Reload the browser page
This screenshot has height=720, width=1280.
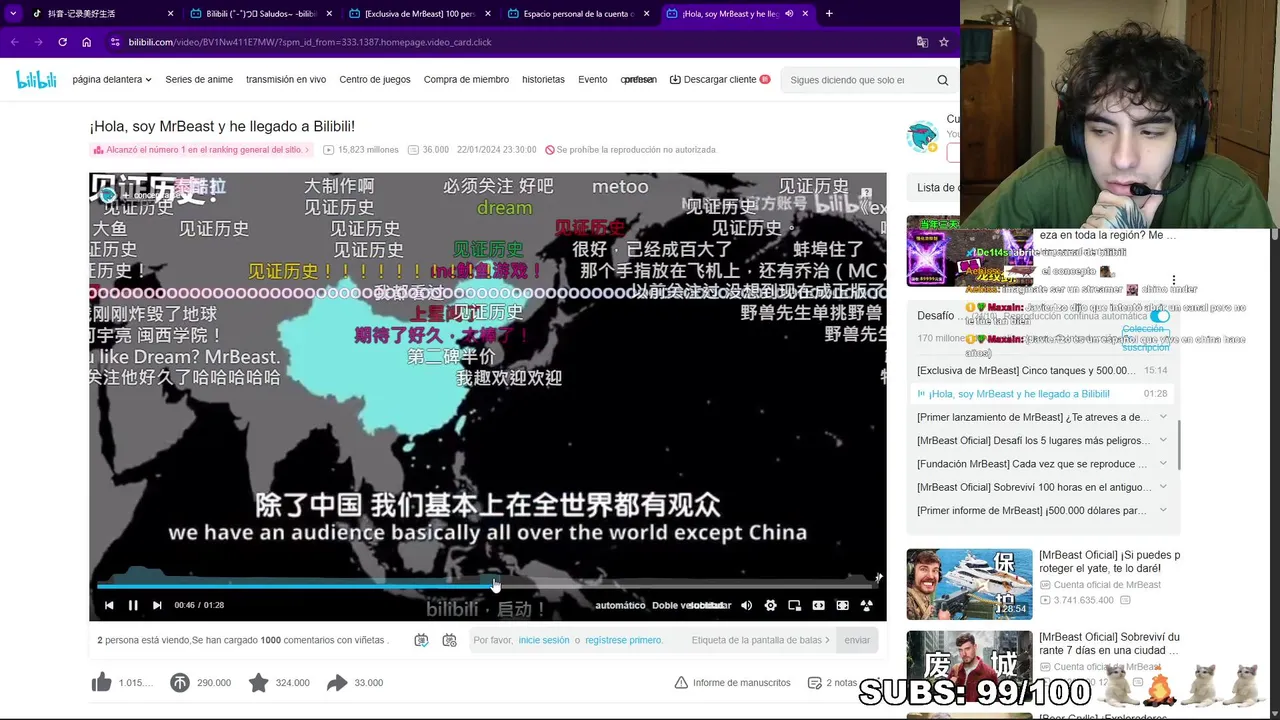[62, 42]
